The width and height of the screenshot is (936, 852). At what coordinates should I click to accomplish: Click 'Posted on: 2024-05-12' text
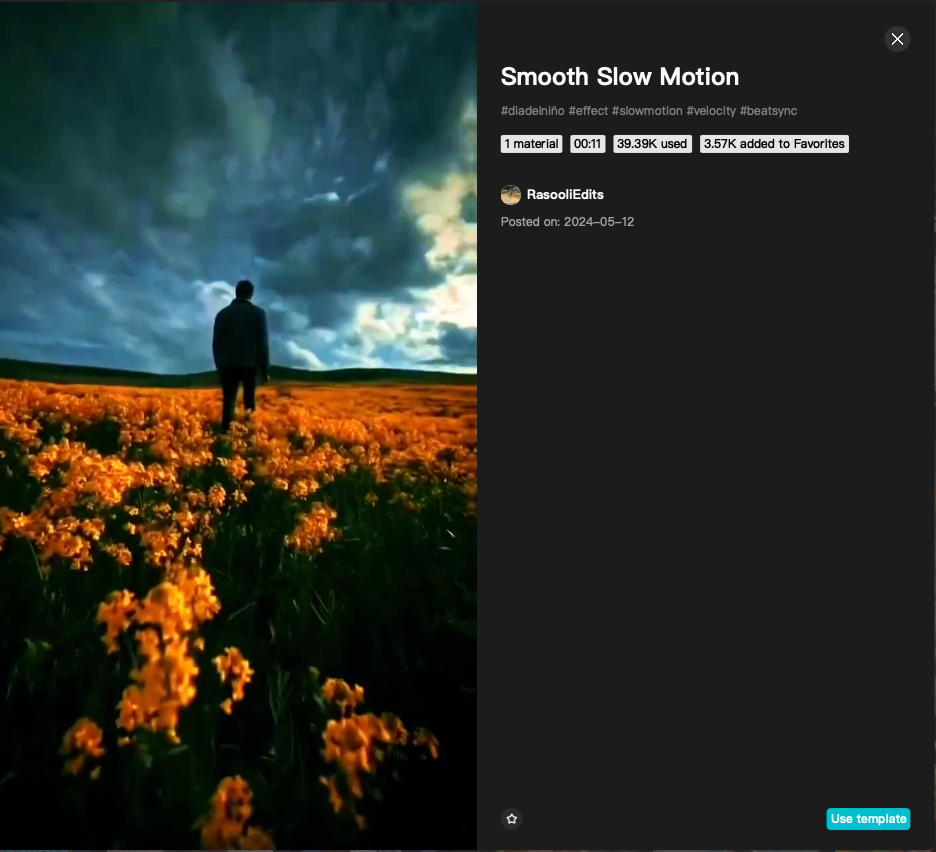(567, 222)
